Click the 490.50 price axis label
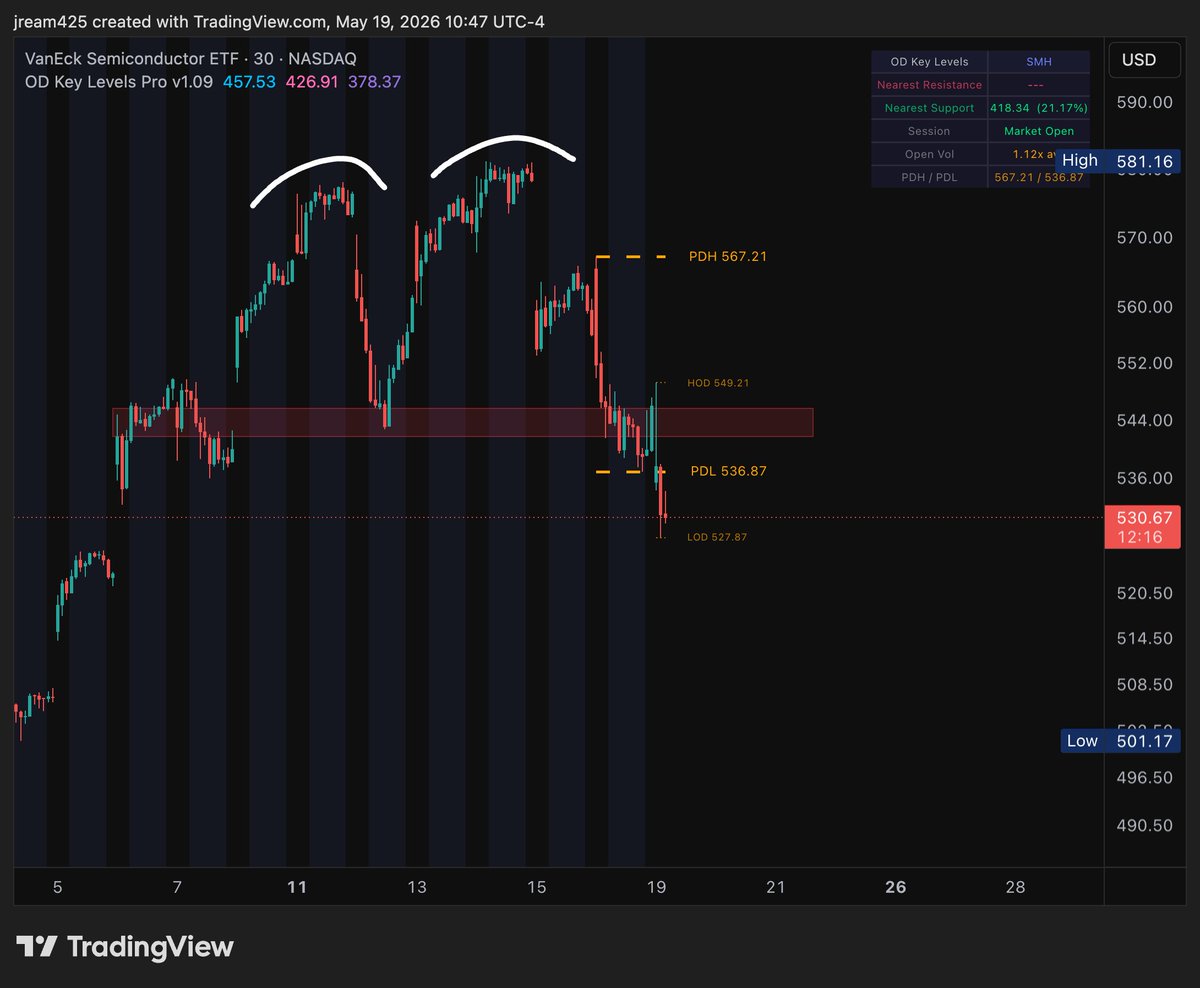 [1145, 826]
